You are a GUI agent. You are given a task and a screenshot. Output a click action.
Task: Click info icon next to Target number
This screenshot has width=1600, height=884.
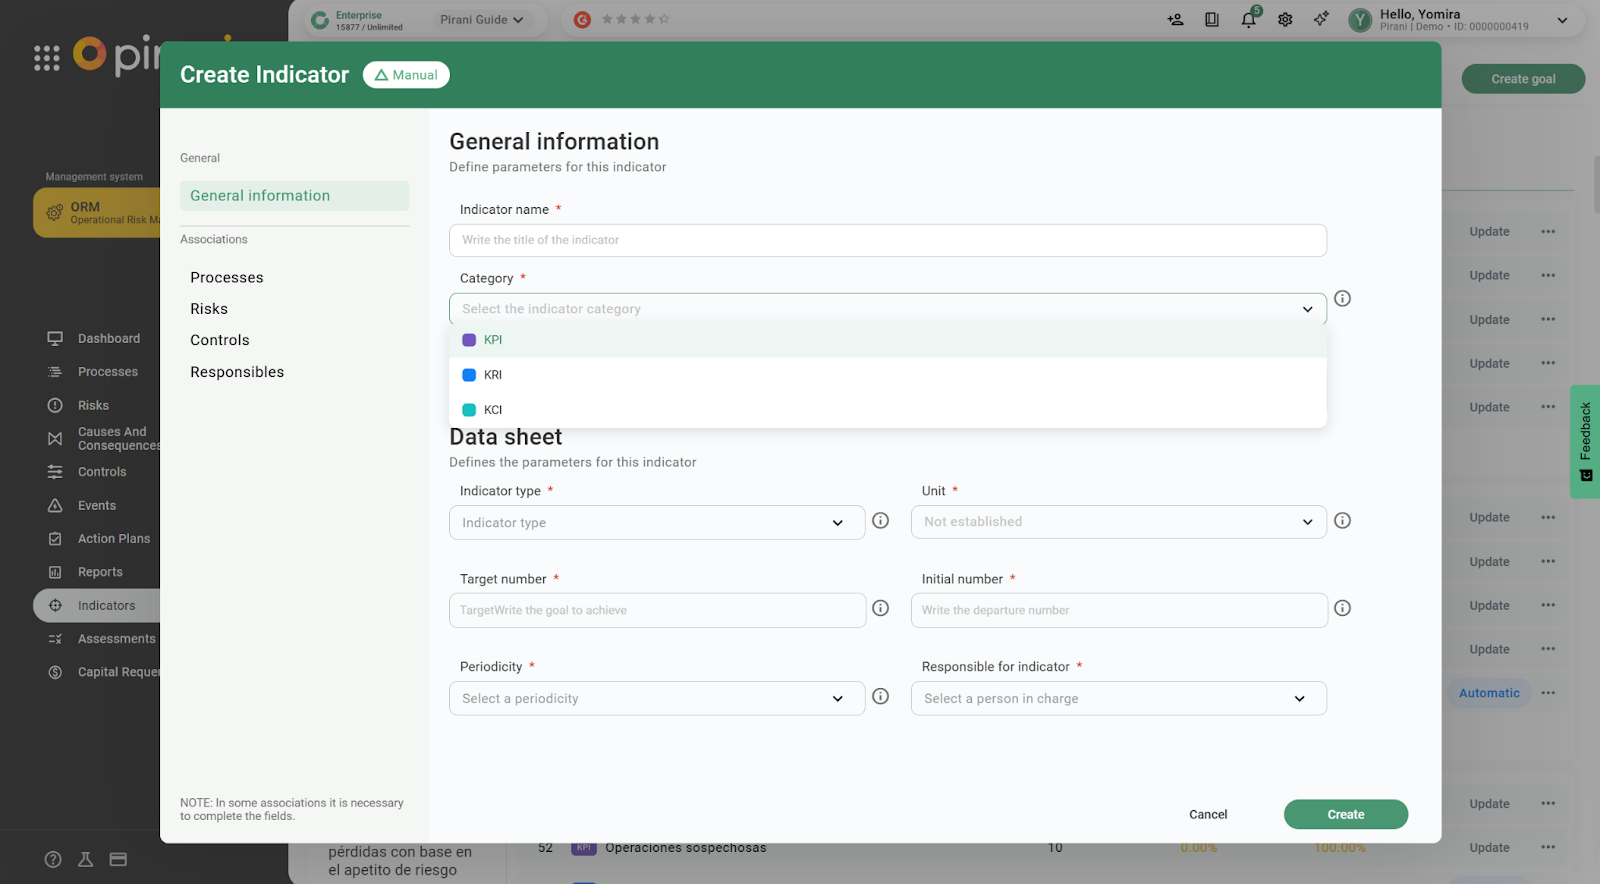click(880, 608)
